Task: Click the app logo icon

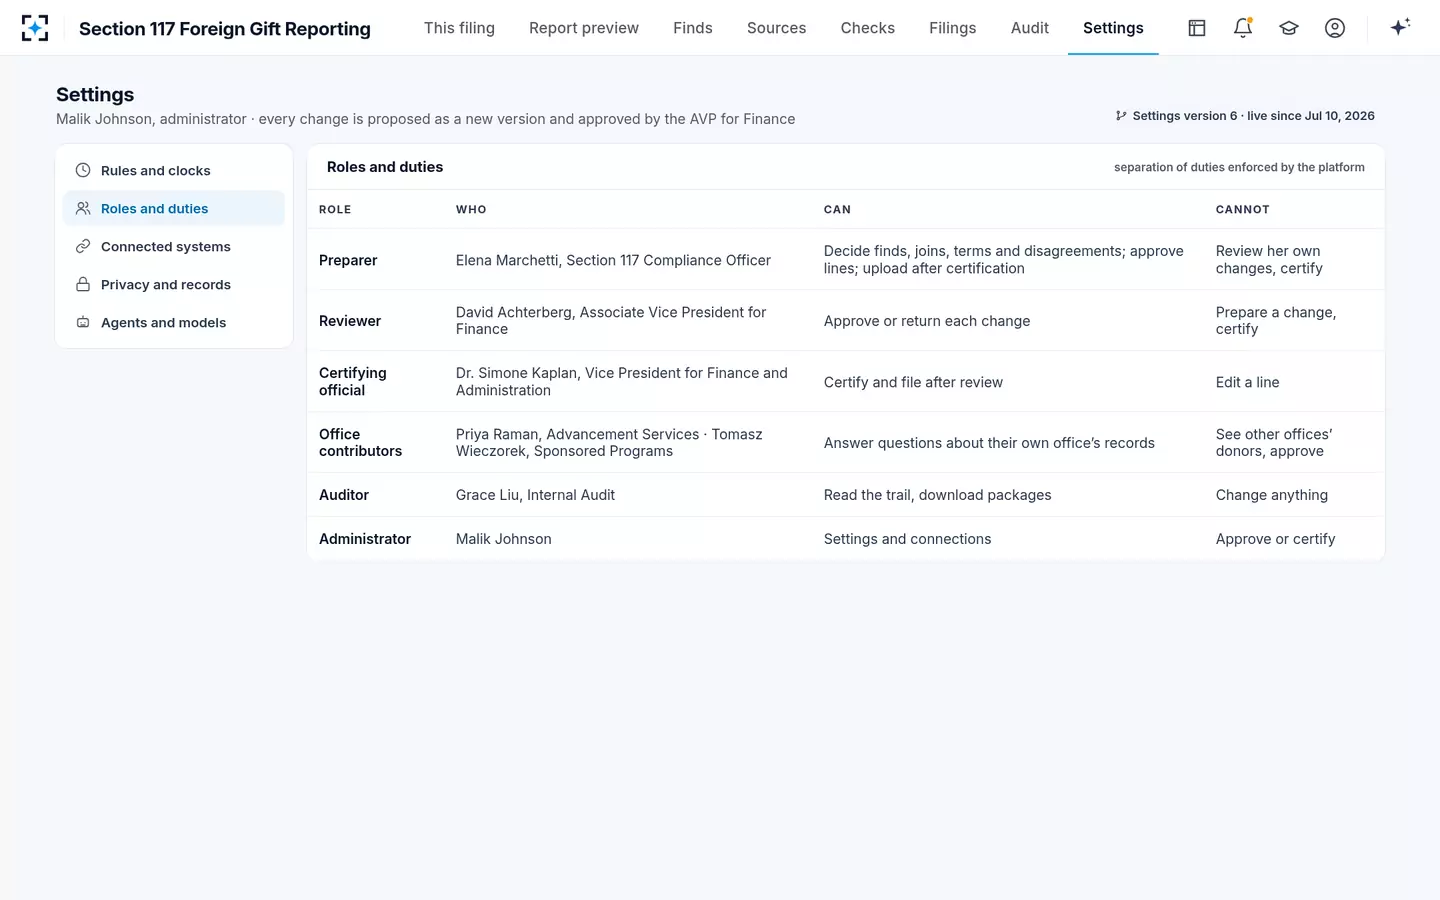Action: click(35, 28)
